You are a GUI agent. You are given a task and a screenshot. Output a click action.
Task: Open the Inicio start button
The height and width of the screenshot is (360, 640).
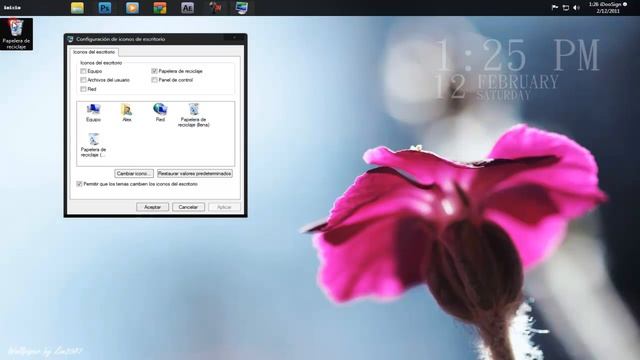click(12, 8)
